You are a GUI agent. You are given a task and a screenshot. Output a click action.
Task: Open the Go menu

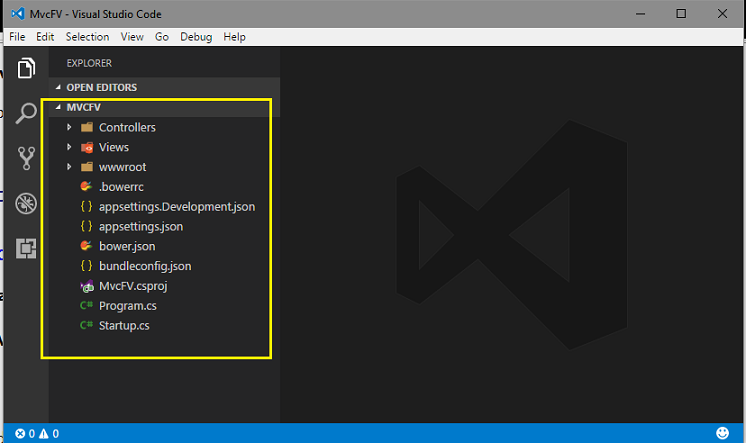[162, 37]
